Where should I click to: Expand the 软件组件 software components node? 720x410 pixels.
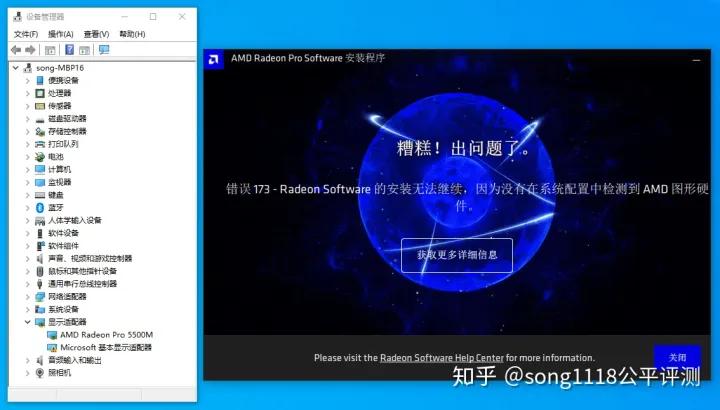(28, 246)
